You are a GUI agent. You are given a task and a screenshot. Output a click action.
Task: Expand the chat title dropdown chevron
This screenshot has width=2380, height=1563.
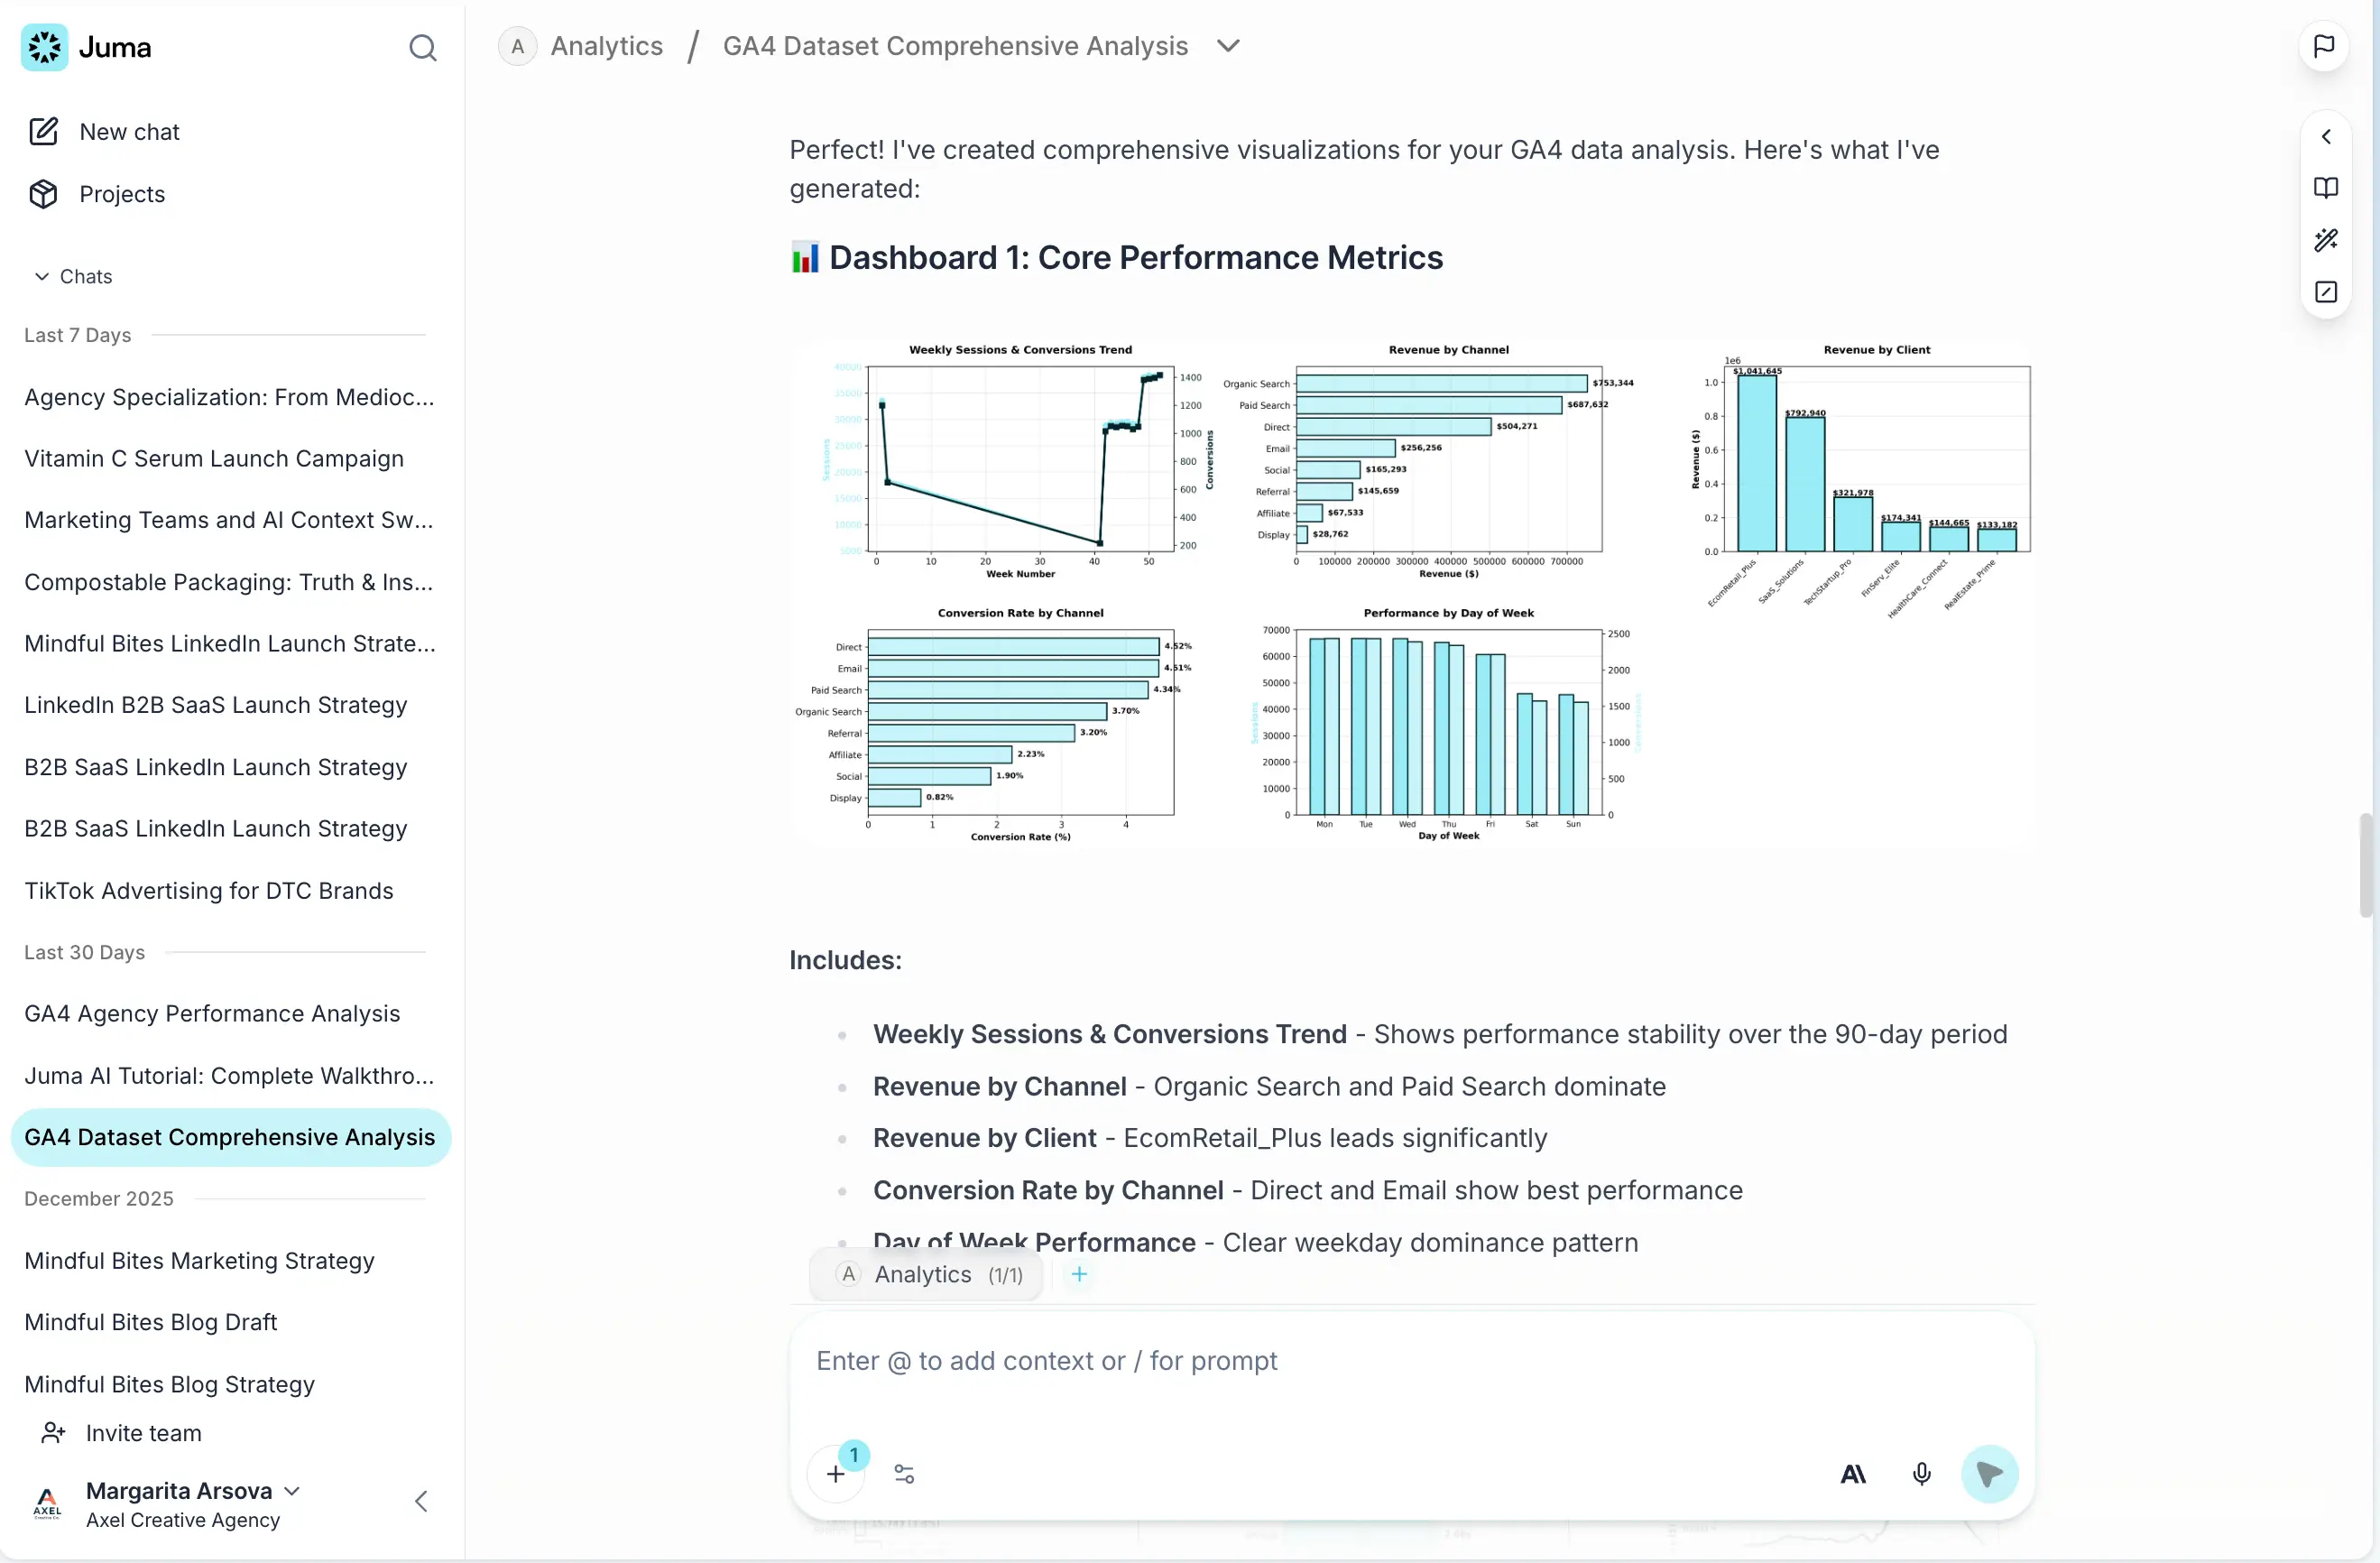pyautogui.click(x=1228, y=46)
